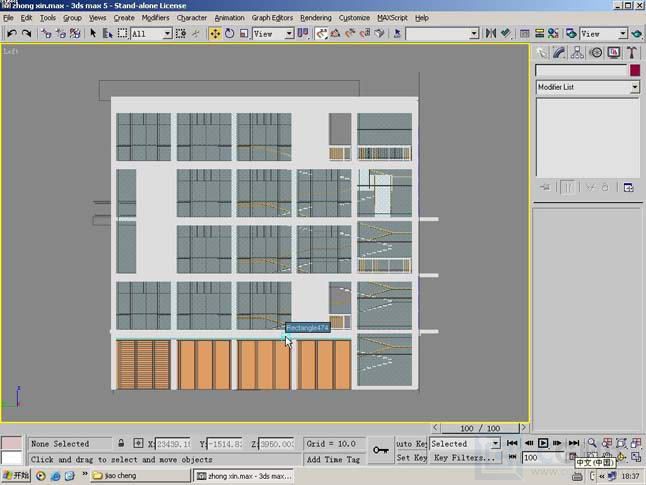The image size is (646, 485).
Task: Expand the Modifier List dropdown
Action: click(634, 87)
